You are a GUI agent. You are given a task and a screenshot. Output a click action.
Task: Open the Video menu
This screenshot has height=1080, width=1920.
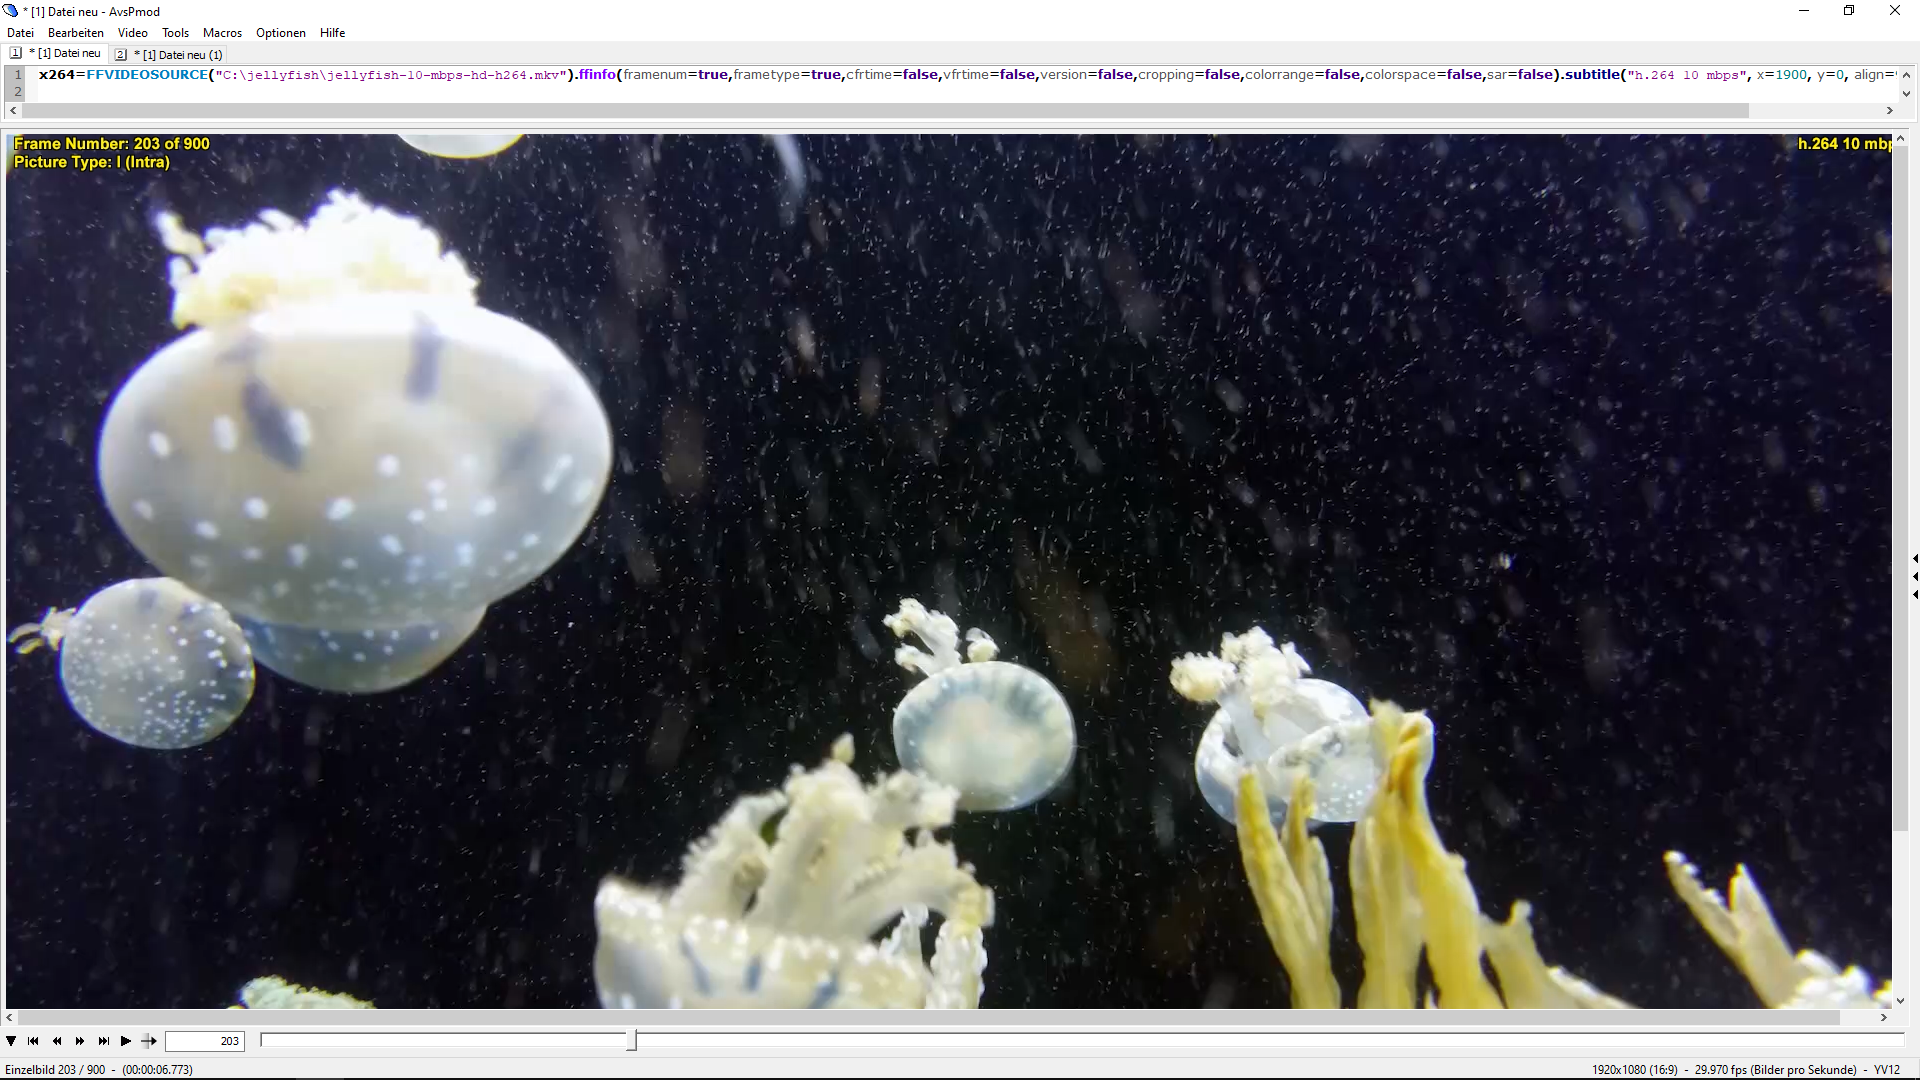pyautogui.click(x=132, y=33)
